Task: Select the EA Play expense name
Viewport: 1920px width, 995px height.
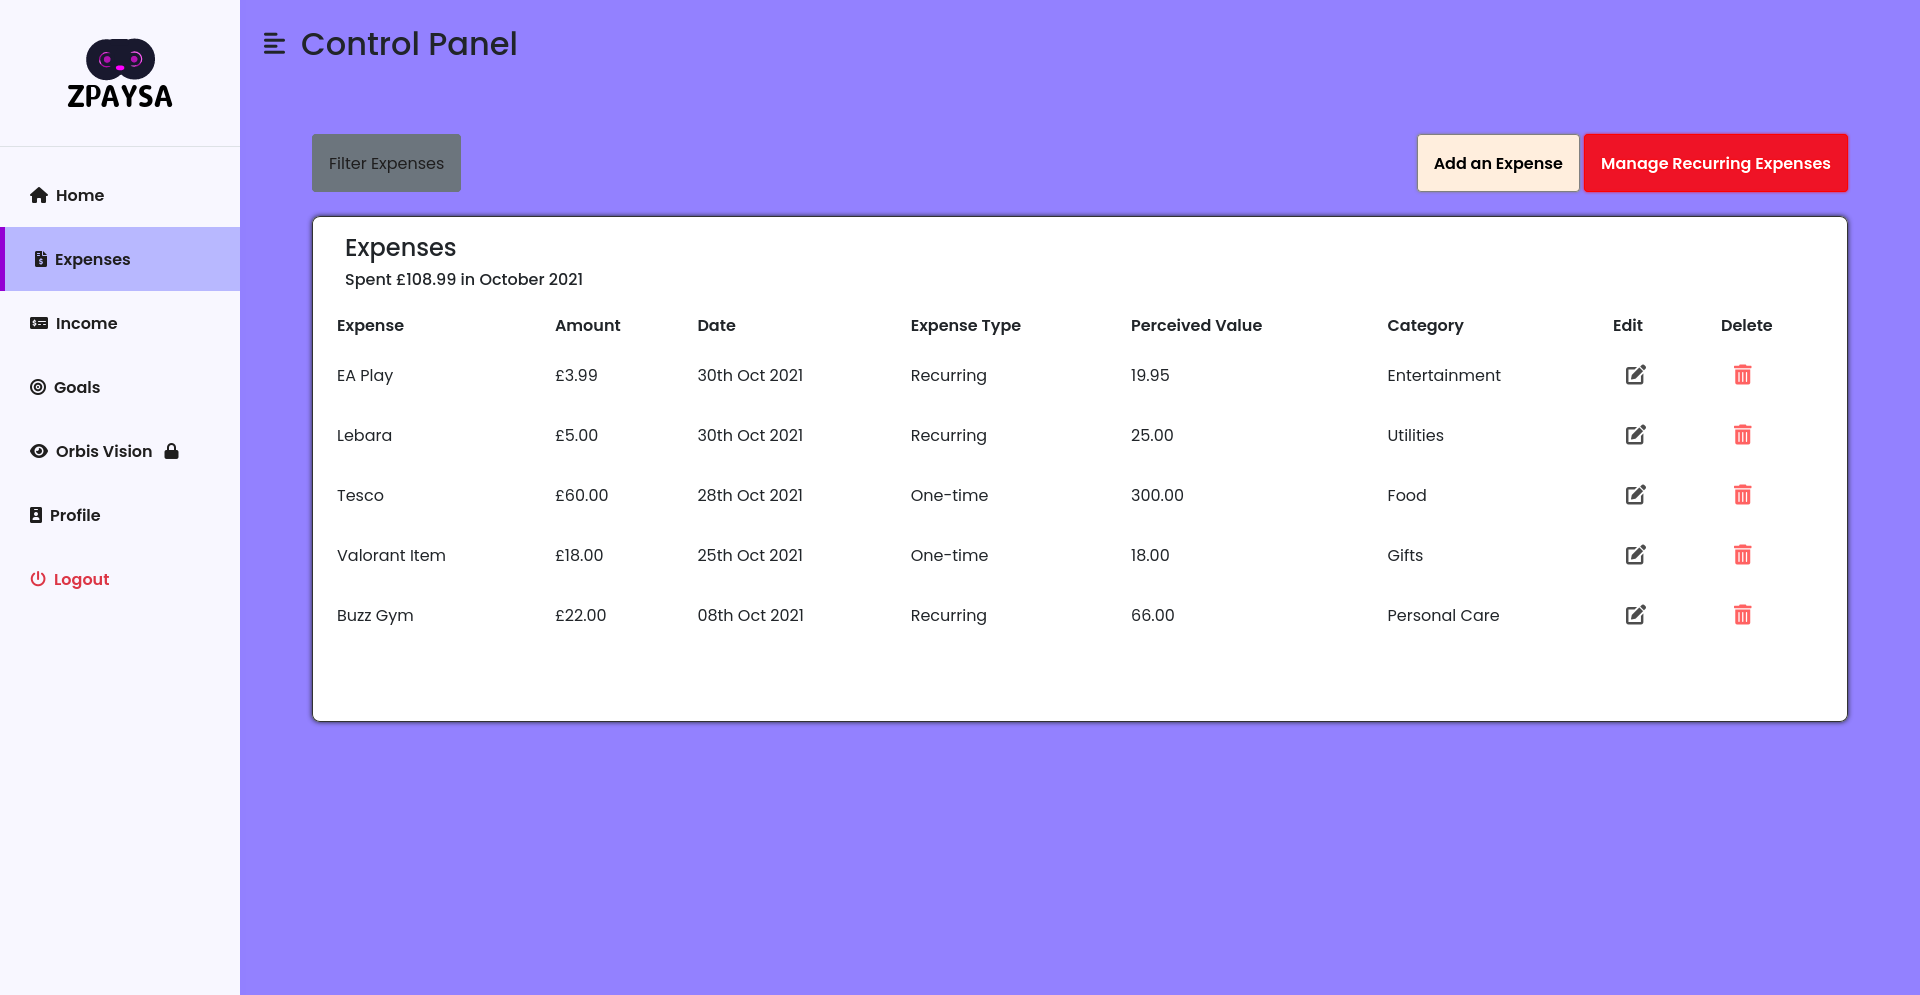Action: coord(365,375)
